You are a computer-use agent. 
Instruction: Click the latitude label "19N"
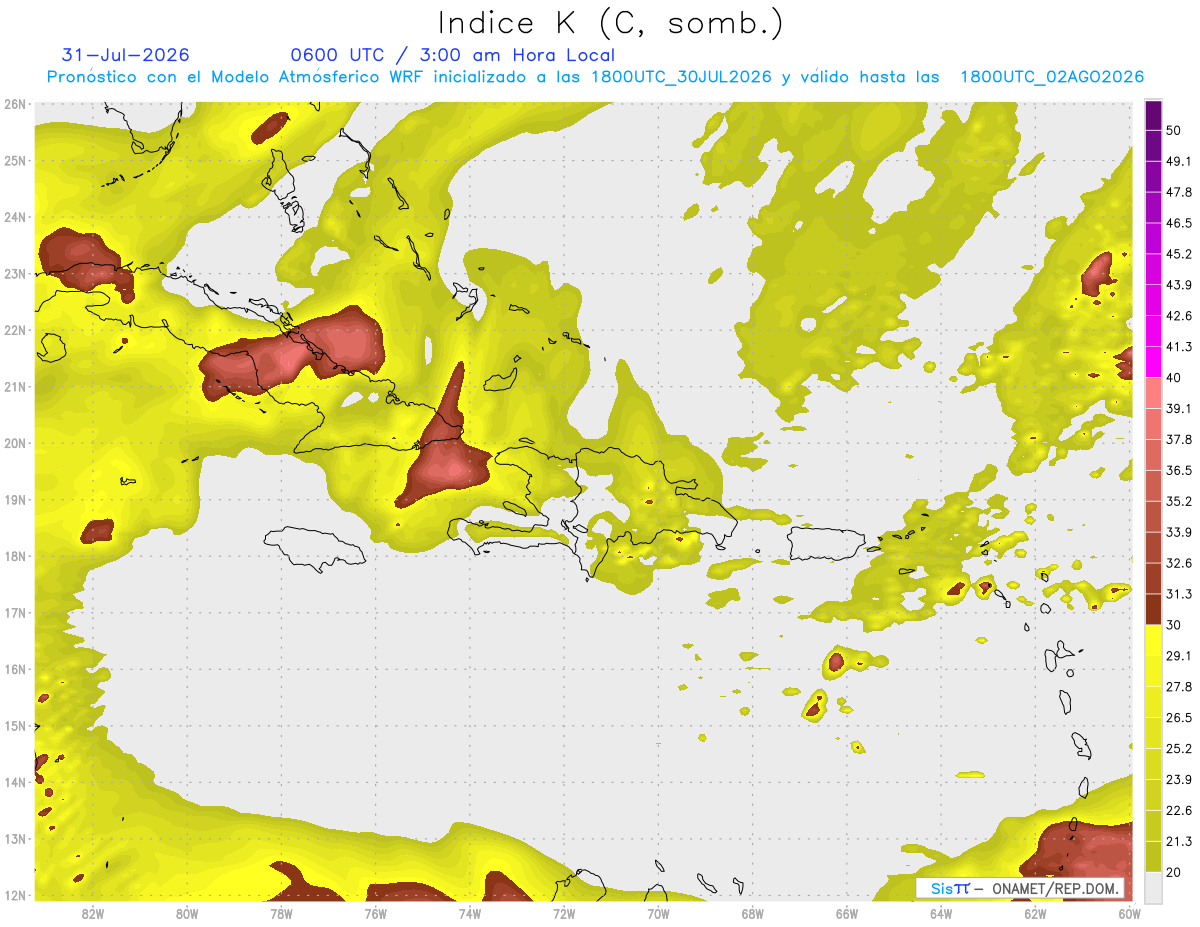click(15, 500)
